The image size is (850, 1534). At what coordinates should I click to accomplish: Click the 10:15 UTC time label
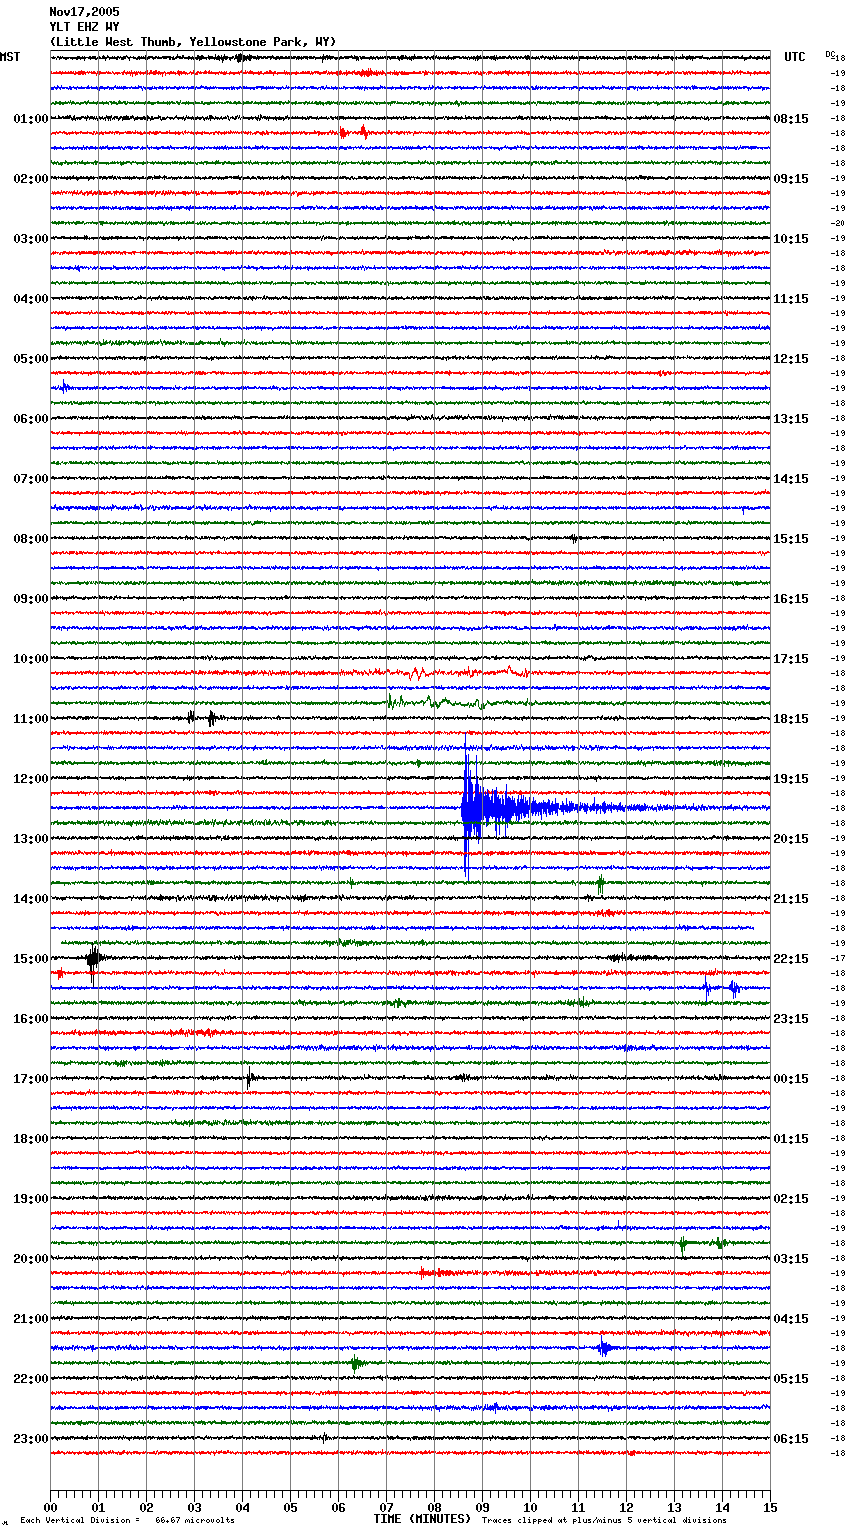(791, 239)
